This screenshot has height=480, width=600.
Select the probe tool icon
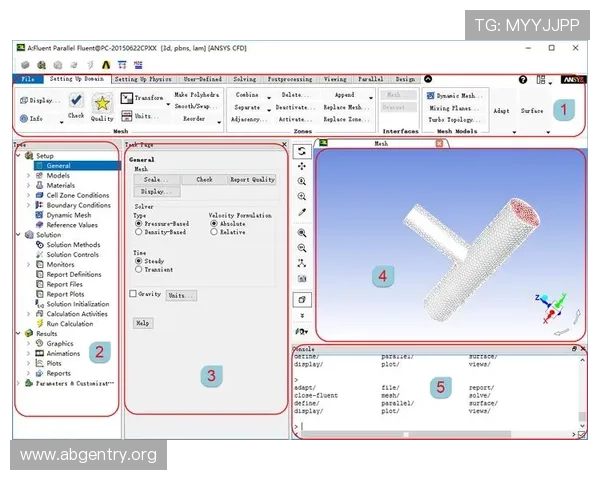302,212
